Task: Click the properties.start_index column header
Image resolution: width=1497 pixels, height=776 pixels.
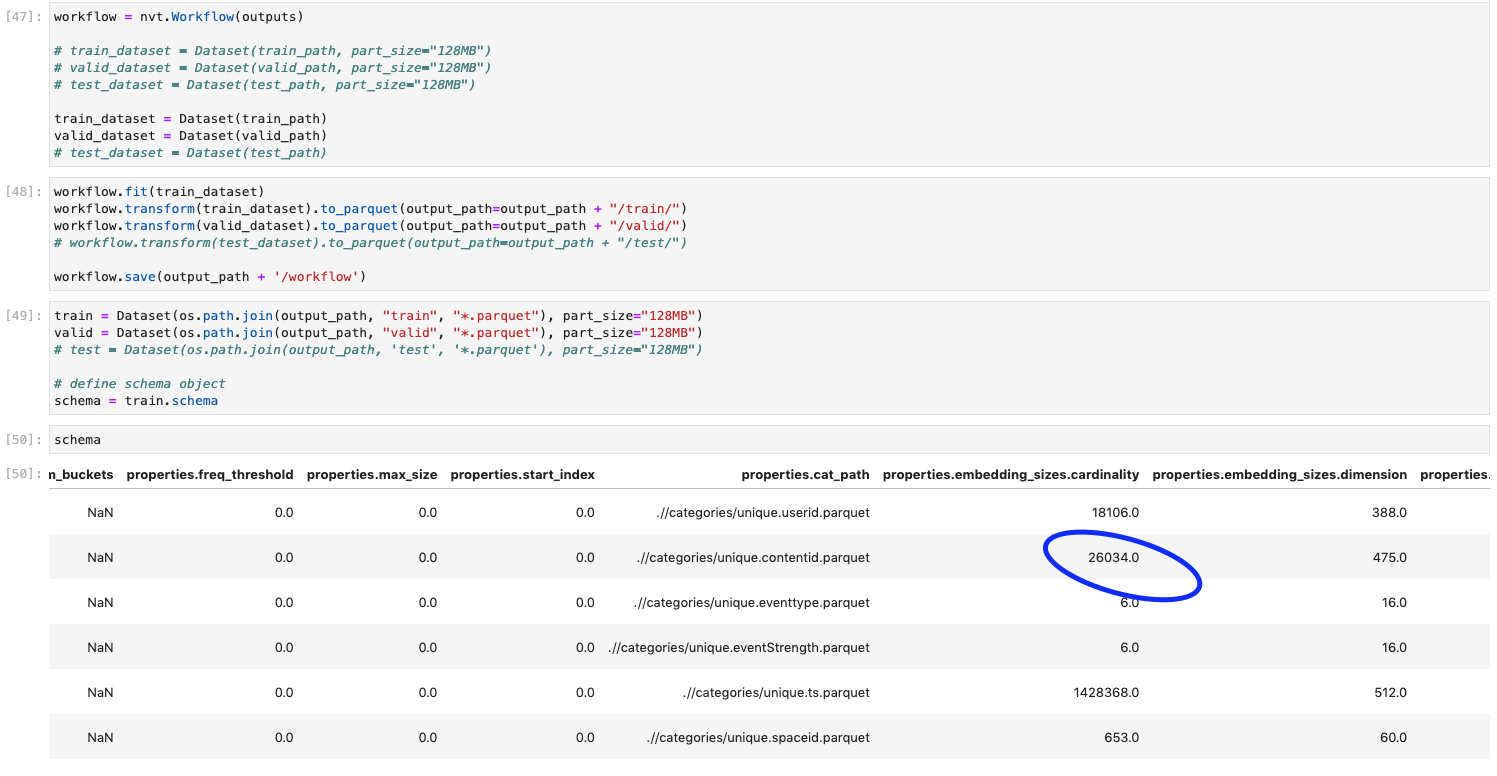Action: tap(525, 474)
